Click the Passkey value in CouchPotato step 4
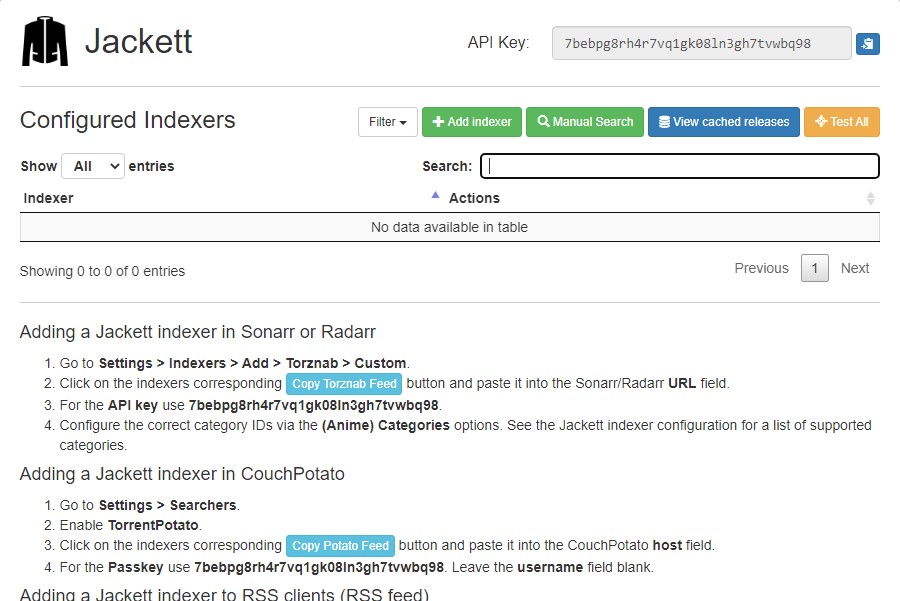This screenshot has height=601, width=900. (x=319, y=567)
